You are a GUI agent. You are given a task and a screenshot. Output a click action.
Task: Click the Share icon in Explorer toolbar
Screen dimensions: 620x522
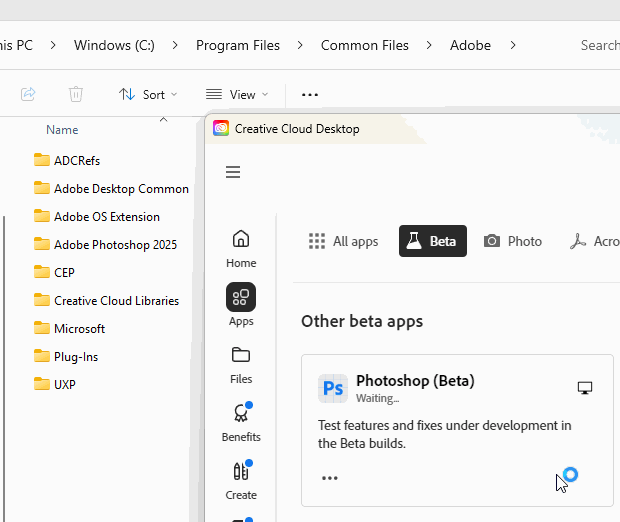[x=28, y=95]
